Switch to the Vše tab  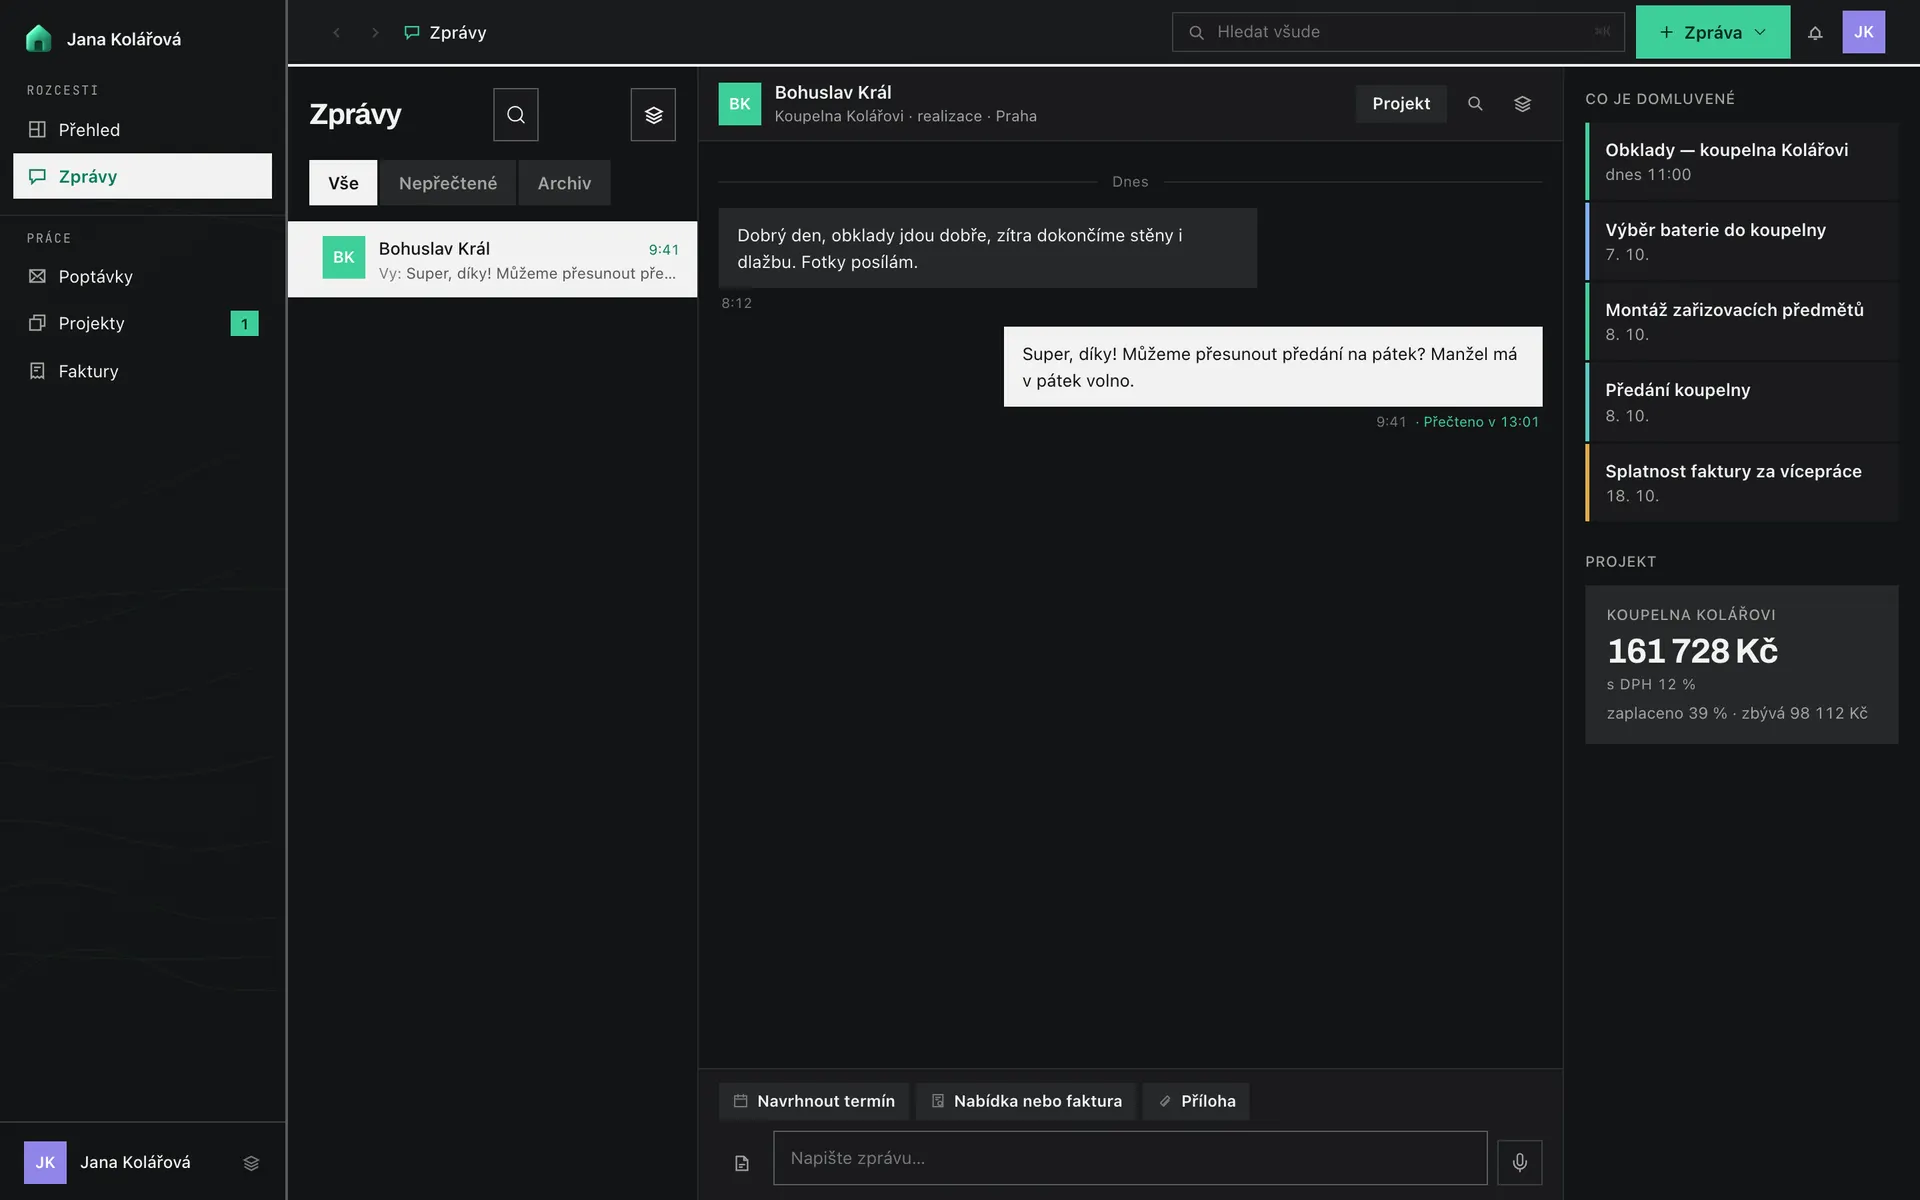pyautogui.click(x=343, y=183)
